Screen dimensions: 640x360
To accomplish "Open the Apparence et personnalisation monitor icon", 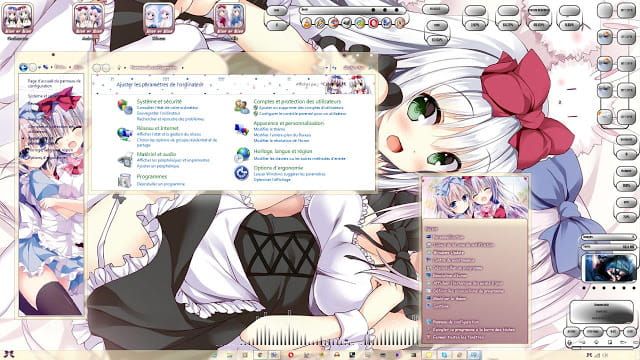I will point(242,130).
